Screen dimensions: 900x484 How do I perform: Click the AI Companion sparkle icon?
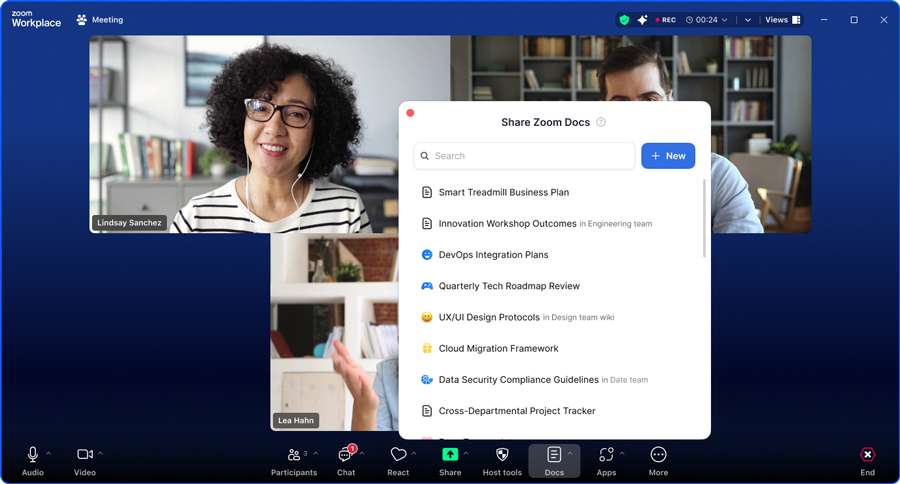coord(642,20)
